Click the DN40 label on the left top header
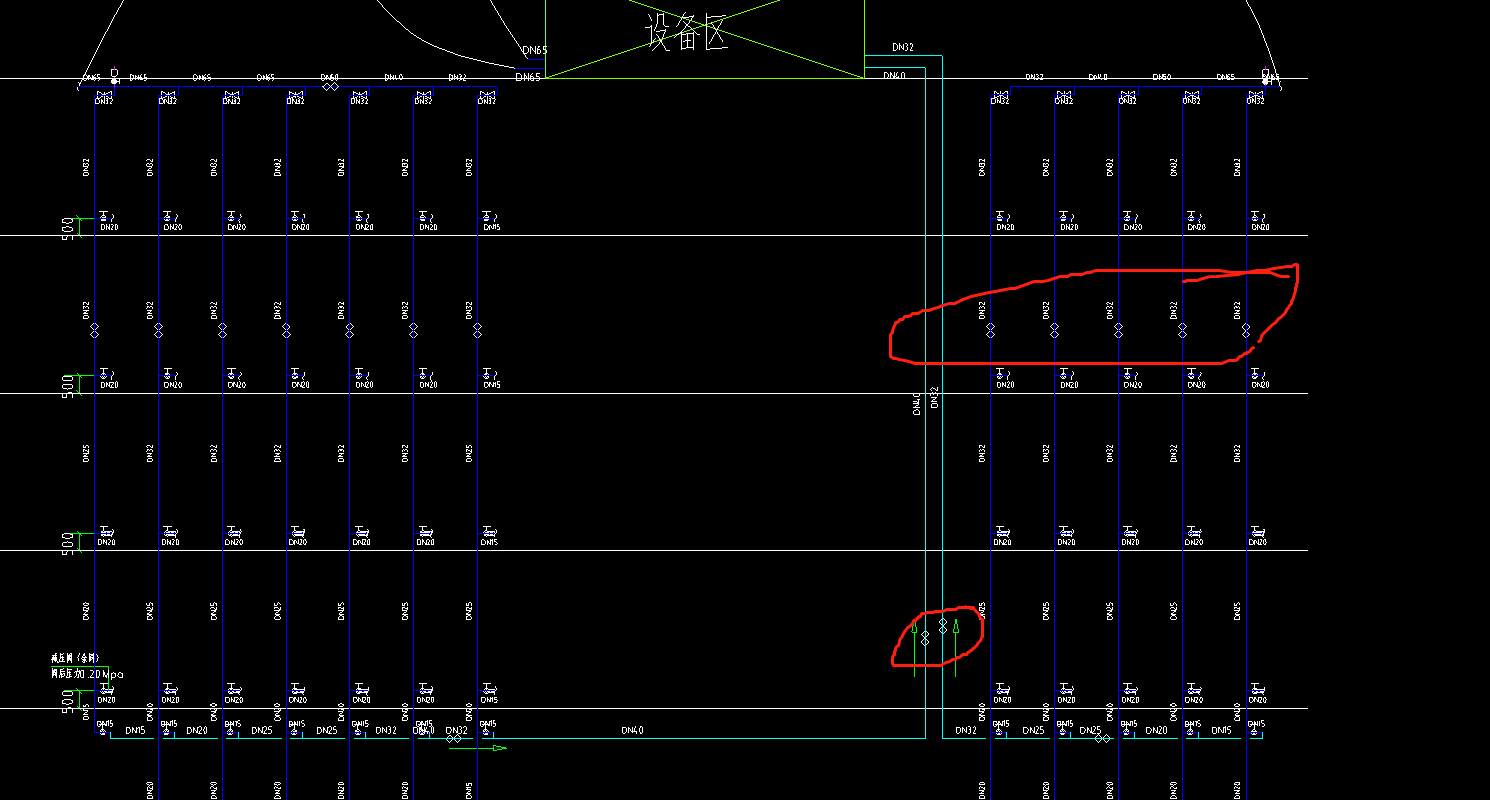The height and width of the screenshot is (800, 1490). [x=393, y=77]
